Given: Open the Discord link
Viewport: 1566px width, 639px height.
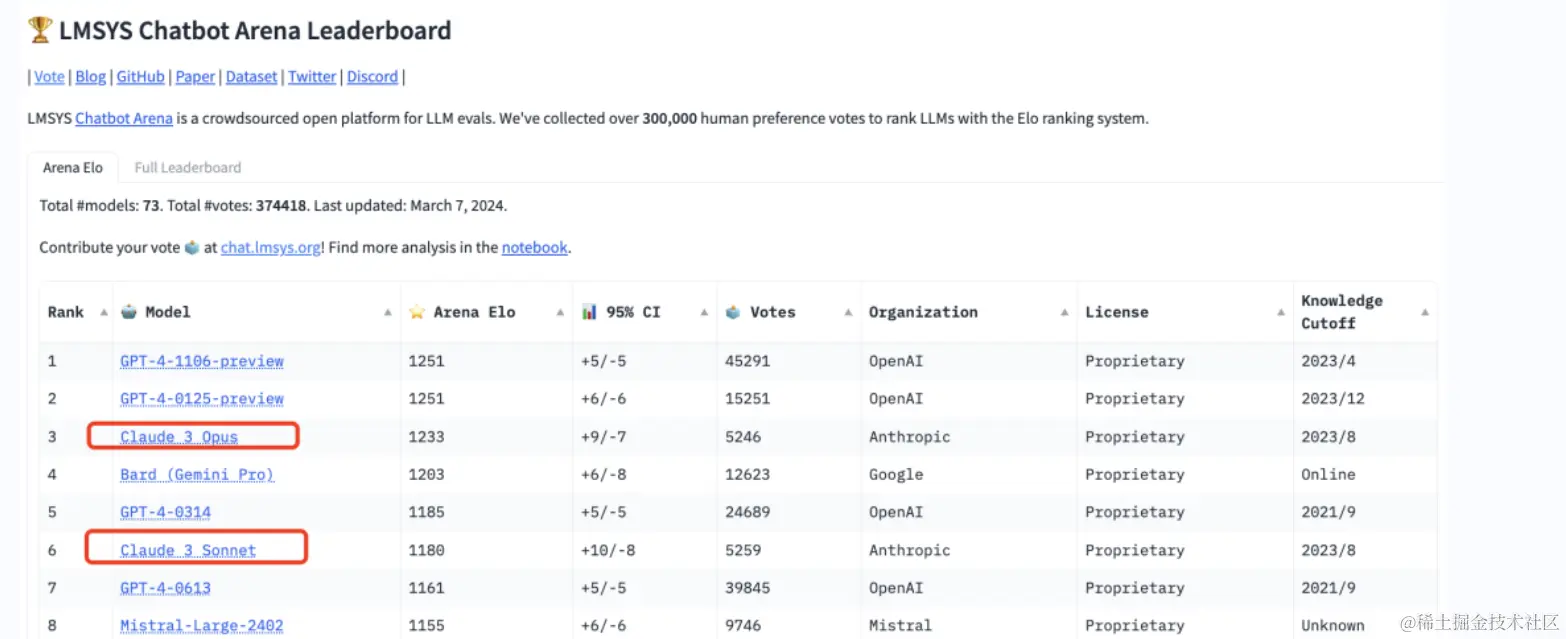Looking at the screenshot, I should click(x=372, y=77).
